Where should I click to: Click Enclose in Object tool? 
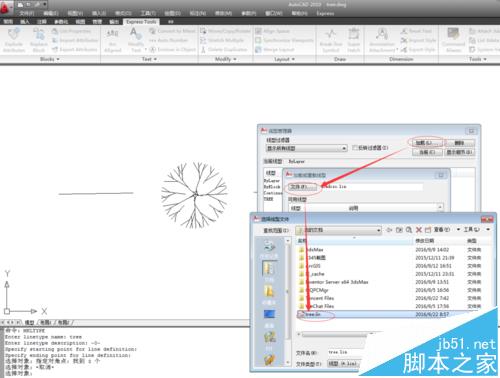click(x=173, y=49)
